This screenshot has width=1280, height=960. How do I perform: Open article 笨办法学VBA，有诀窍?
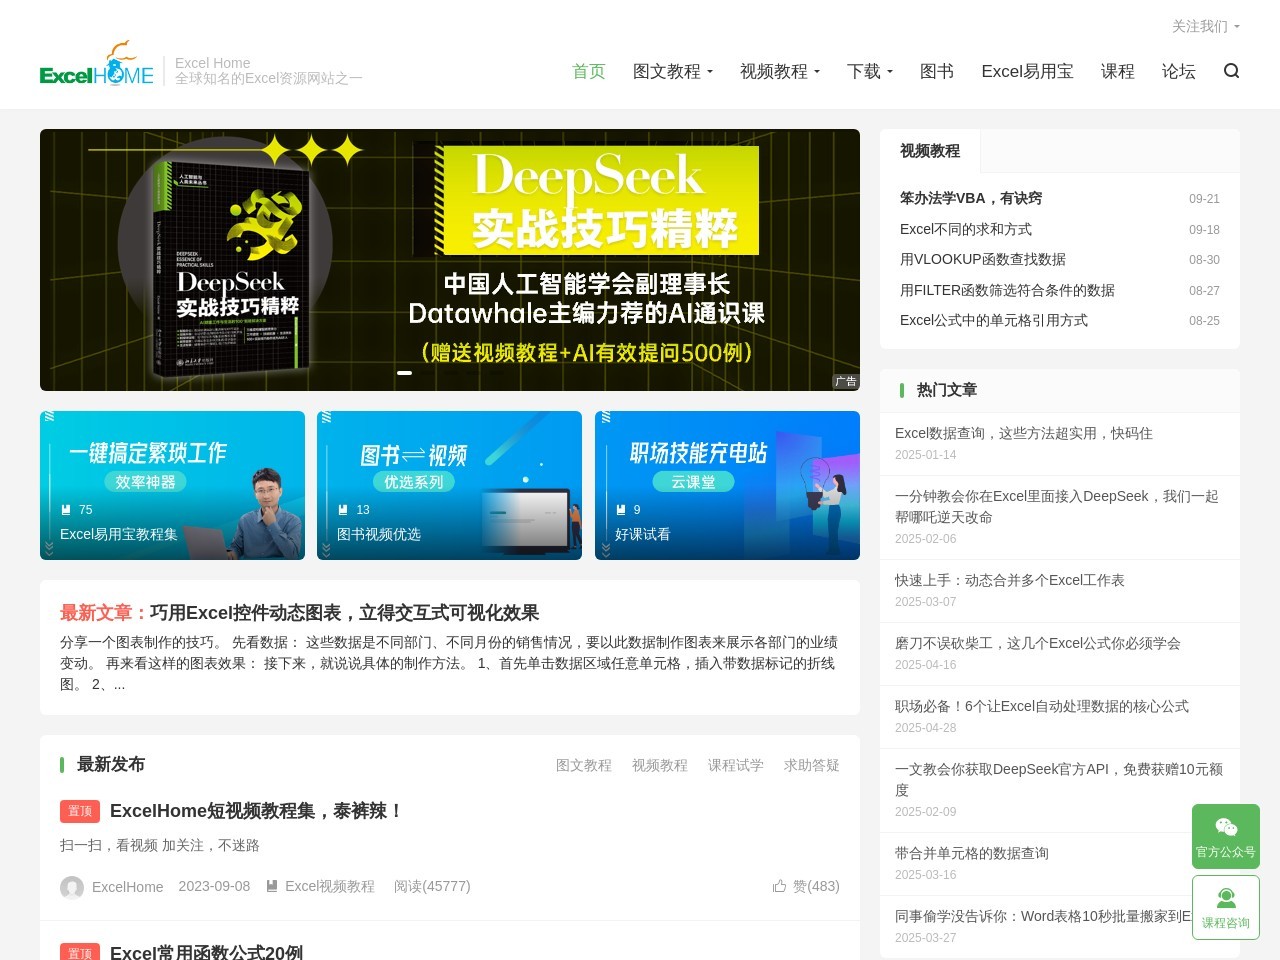(x=970, y=198)
